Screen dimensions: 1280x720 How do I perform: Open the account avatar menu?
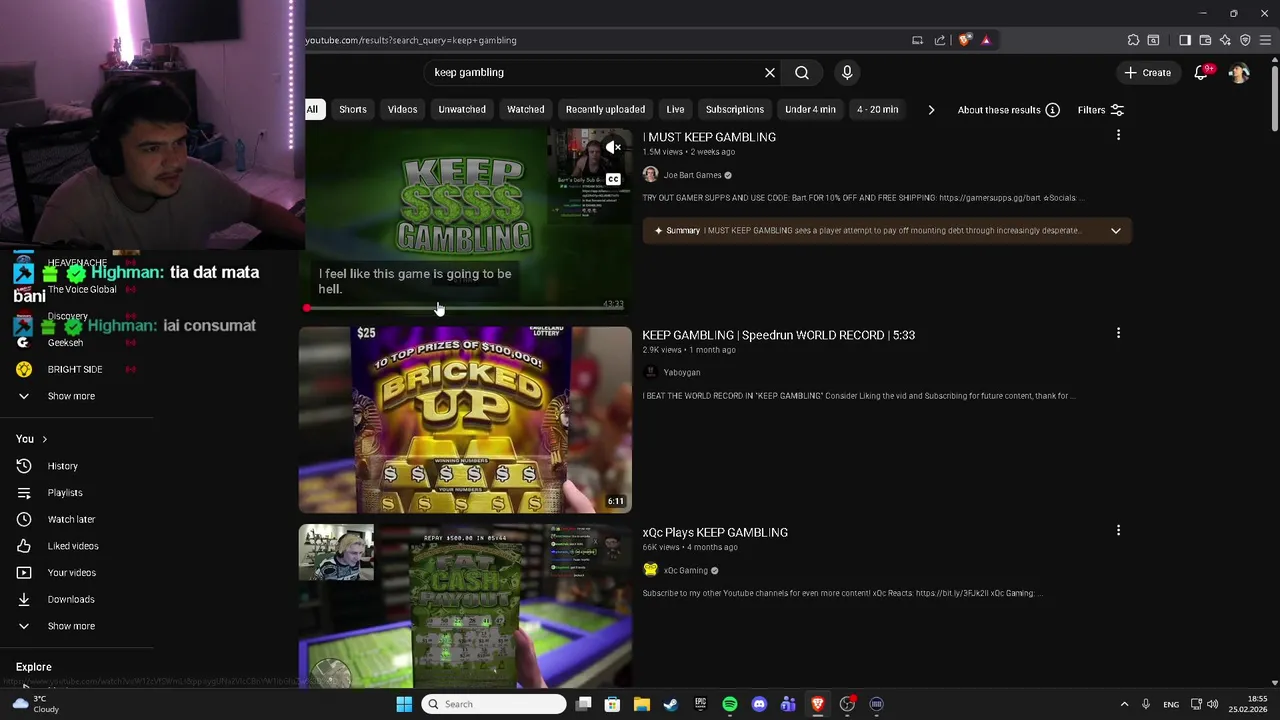point(1239,72)
